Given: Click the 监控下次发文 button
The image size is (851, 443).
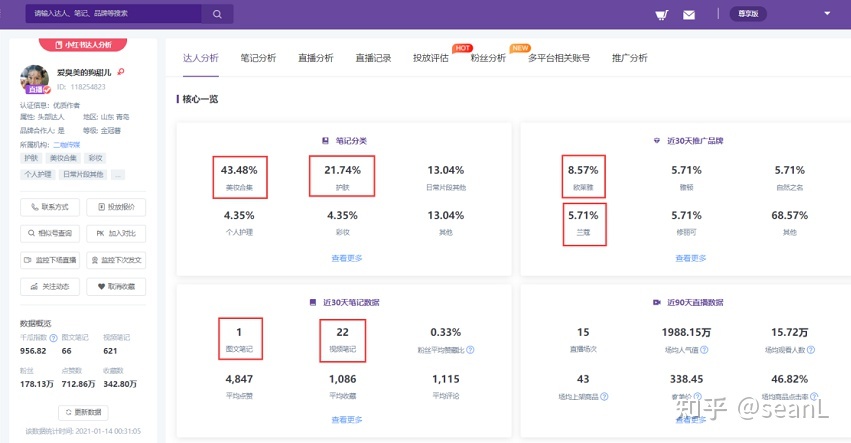Looking at the screenshot, I should click(116, 260).
